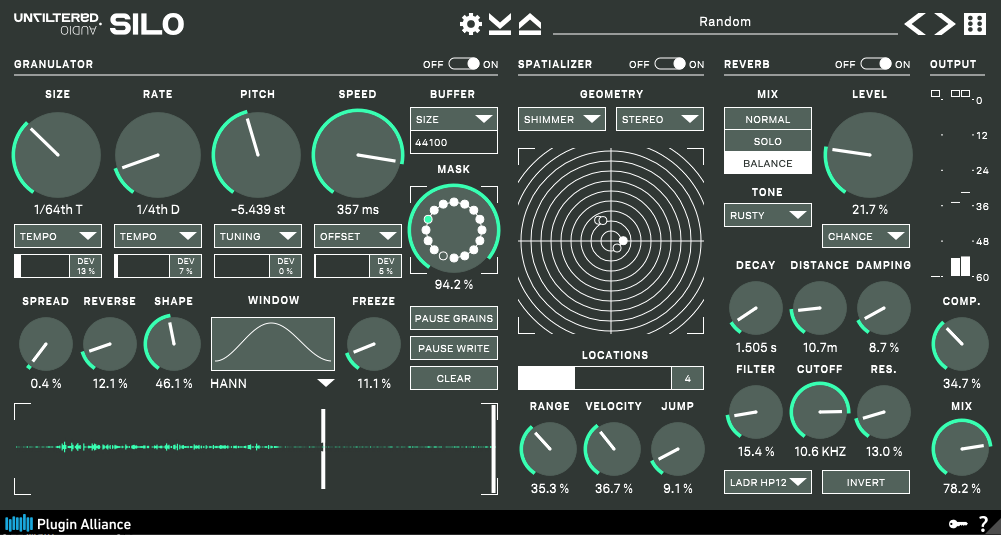Click the Plugin Alliance logo
Image resolution: width=1001 pixels, height=535 pixels.
[x=68, y=524]
